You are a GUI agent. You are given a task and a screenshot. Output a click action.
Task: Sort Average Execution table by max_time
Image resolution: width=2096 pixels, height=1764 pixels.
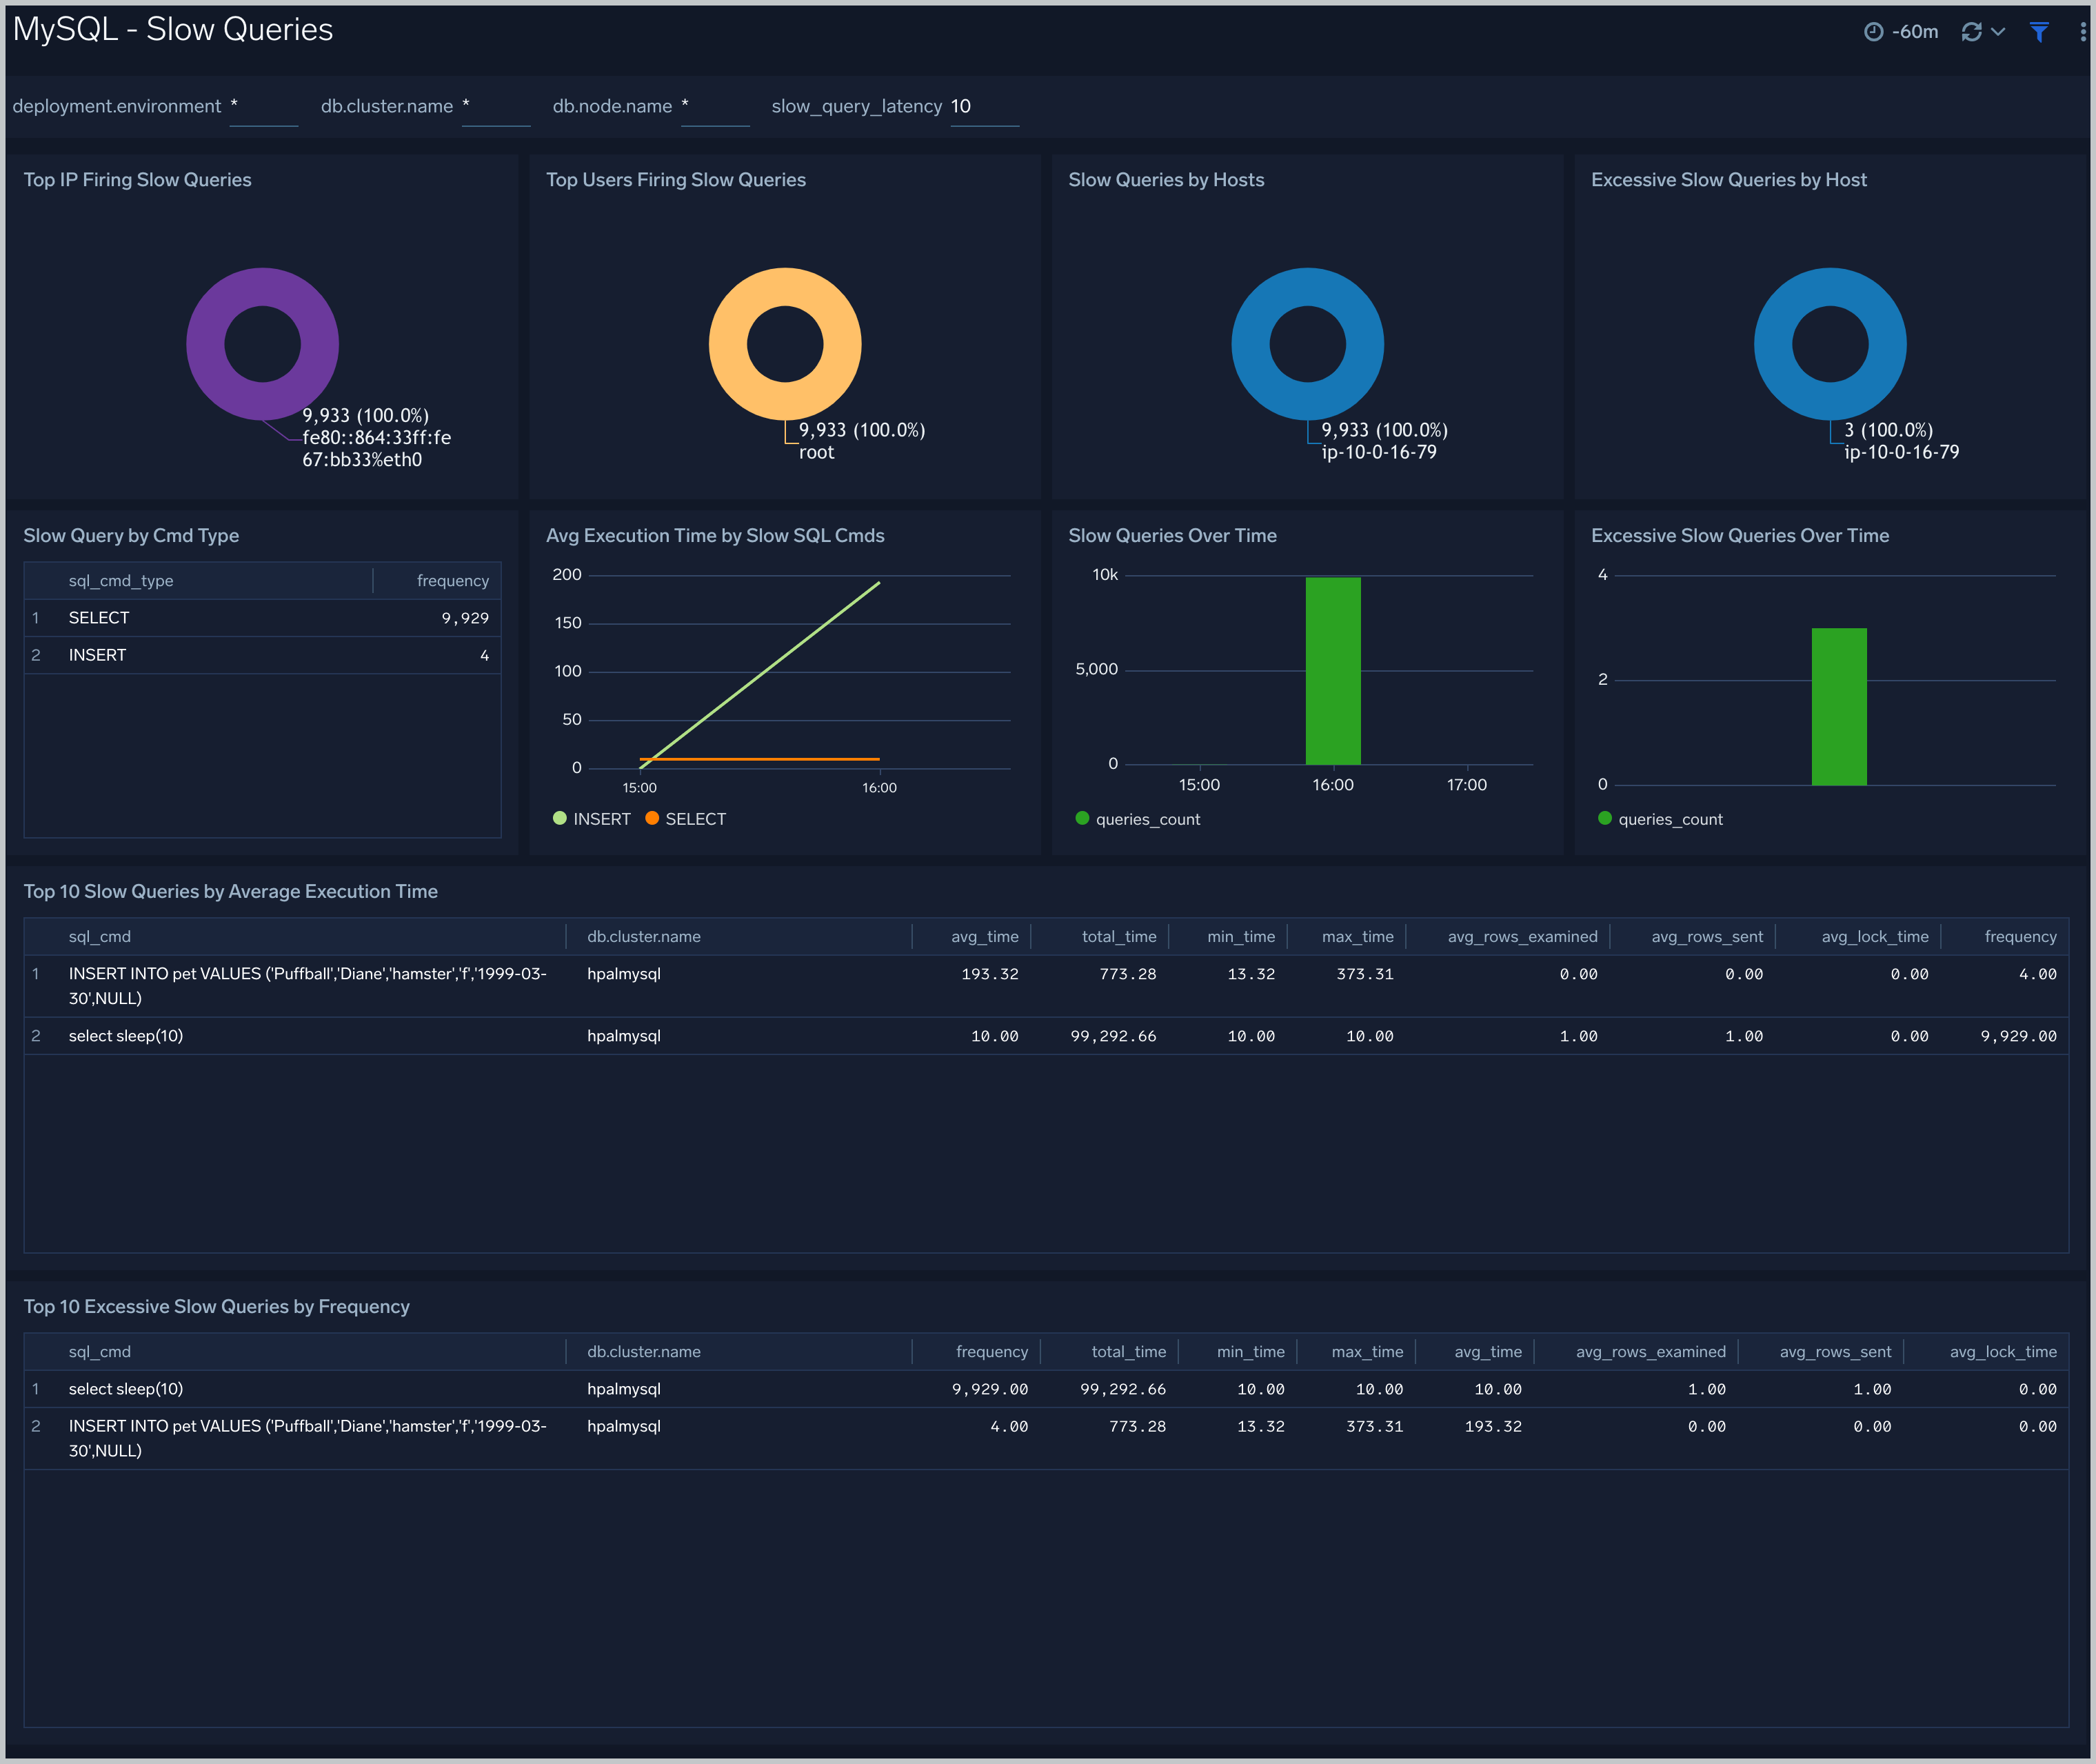[1358, 937]
